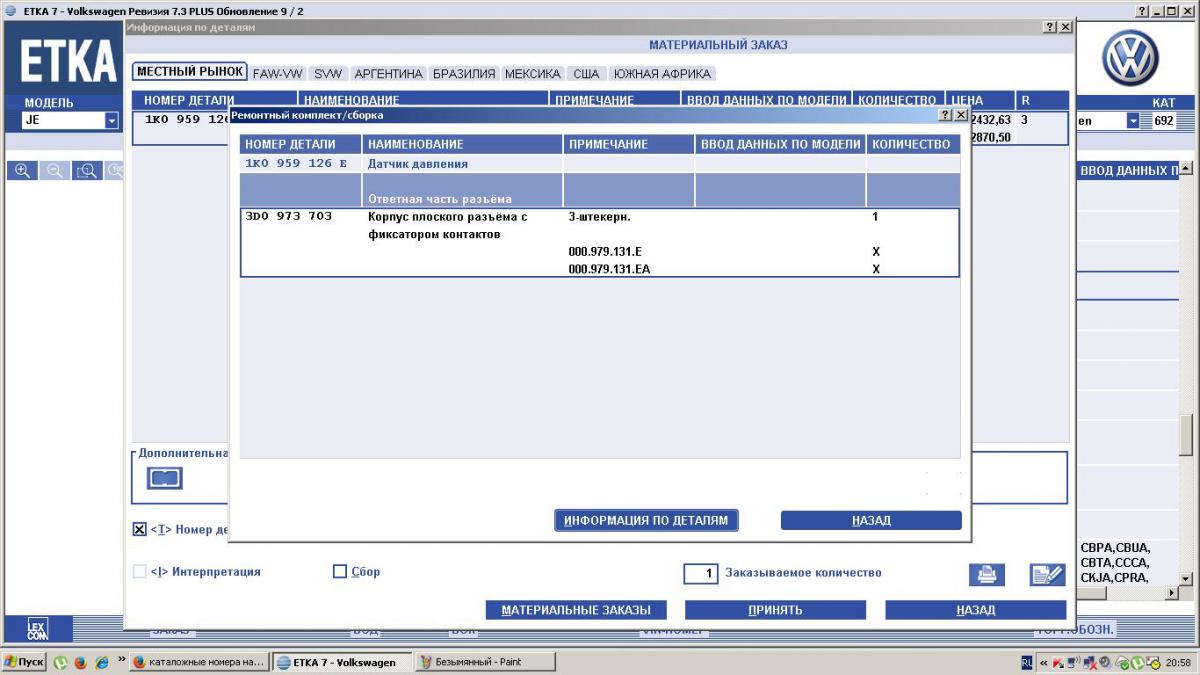
Task: Click the engine codes text 'CBPA,CBUA,'
Action: 1116,548
